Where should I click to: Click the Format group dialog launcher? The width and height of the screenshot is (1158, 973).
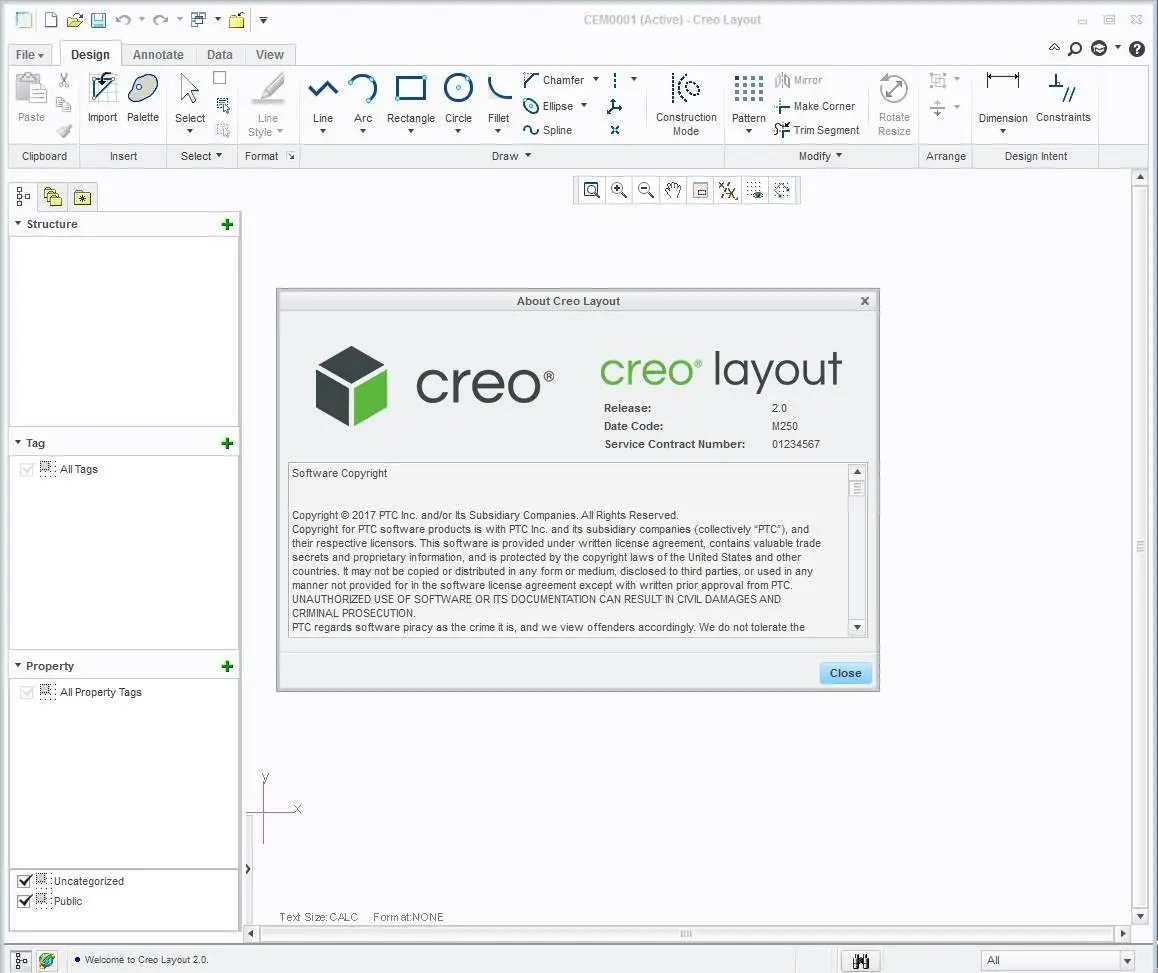(x=291, y=156)
